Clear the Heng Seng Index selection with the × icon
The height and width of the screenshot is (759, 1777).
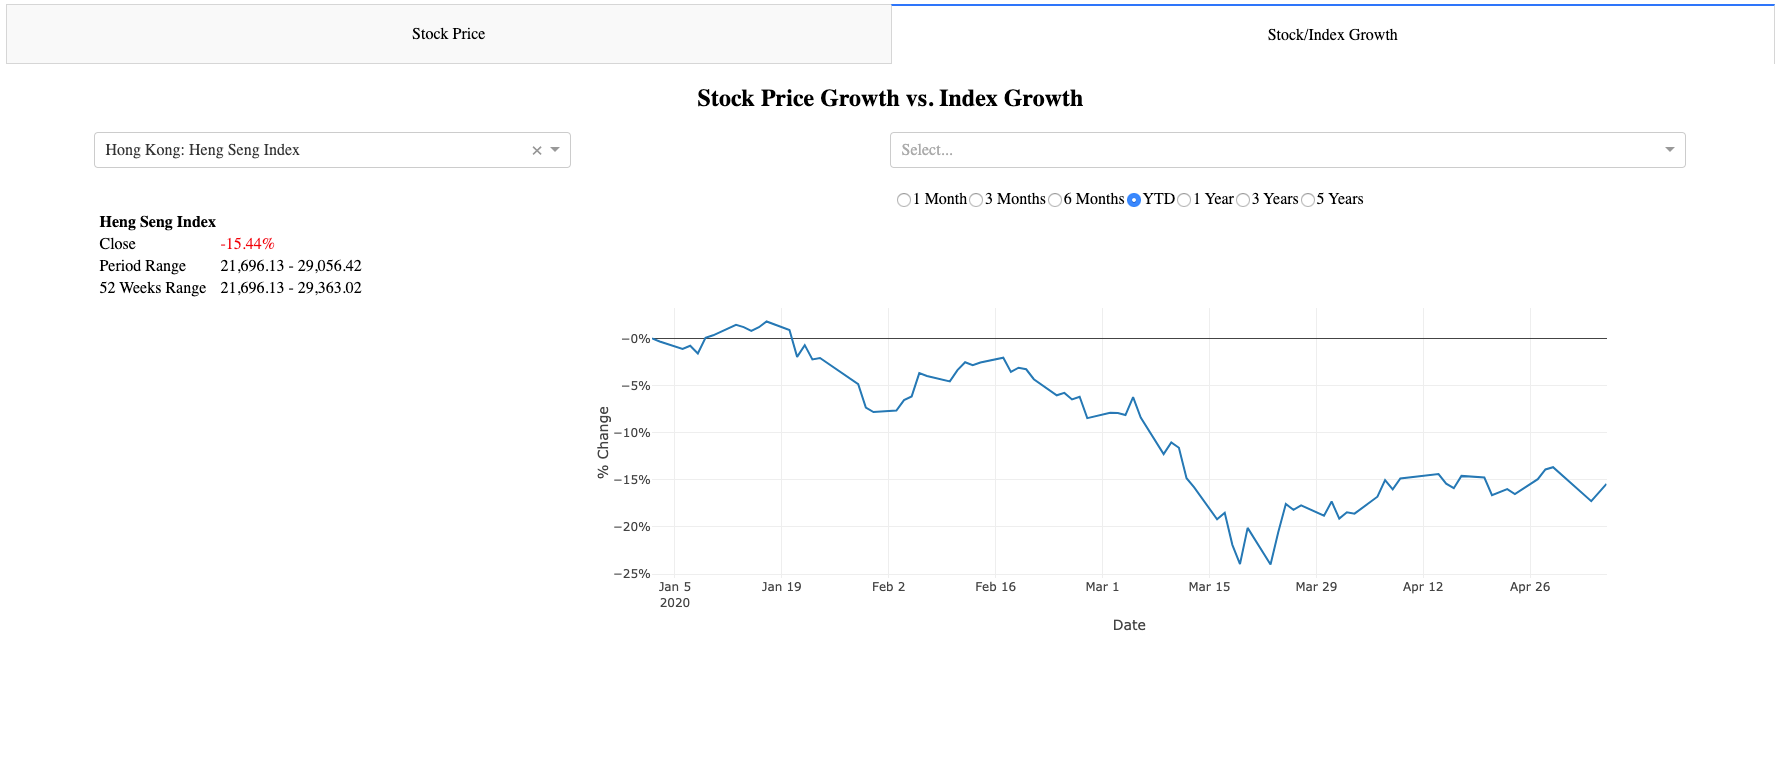click(535, 150)
